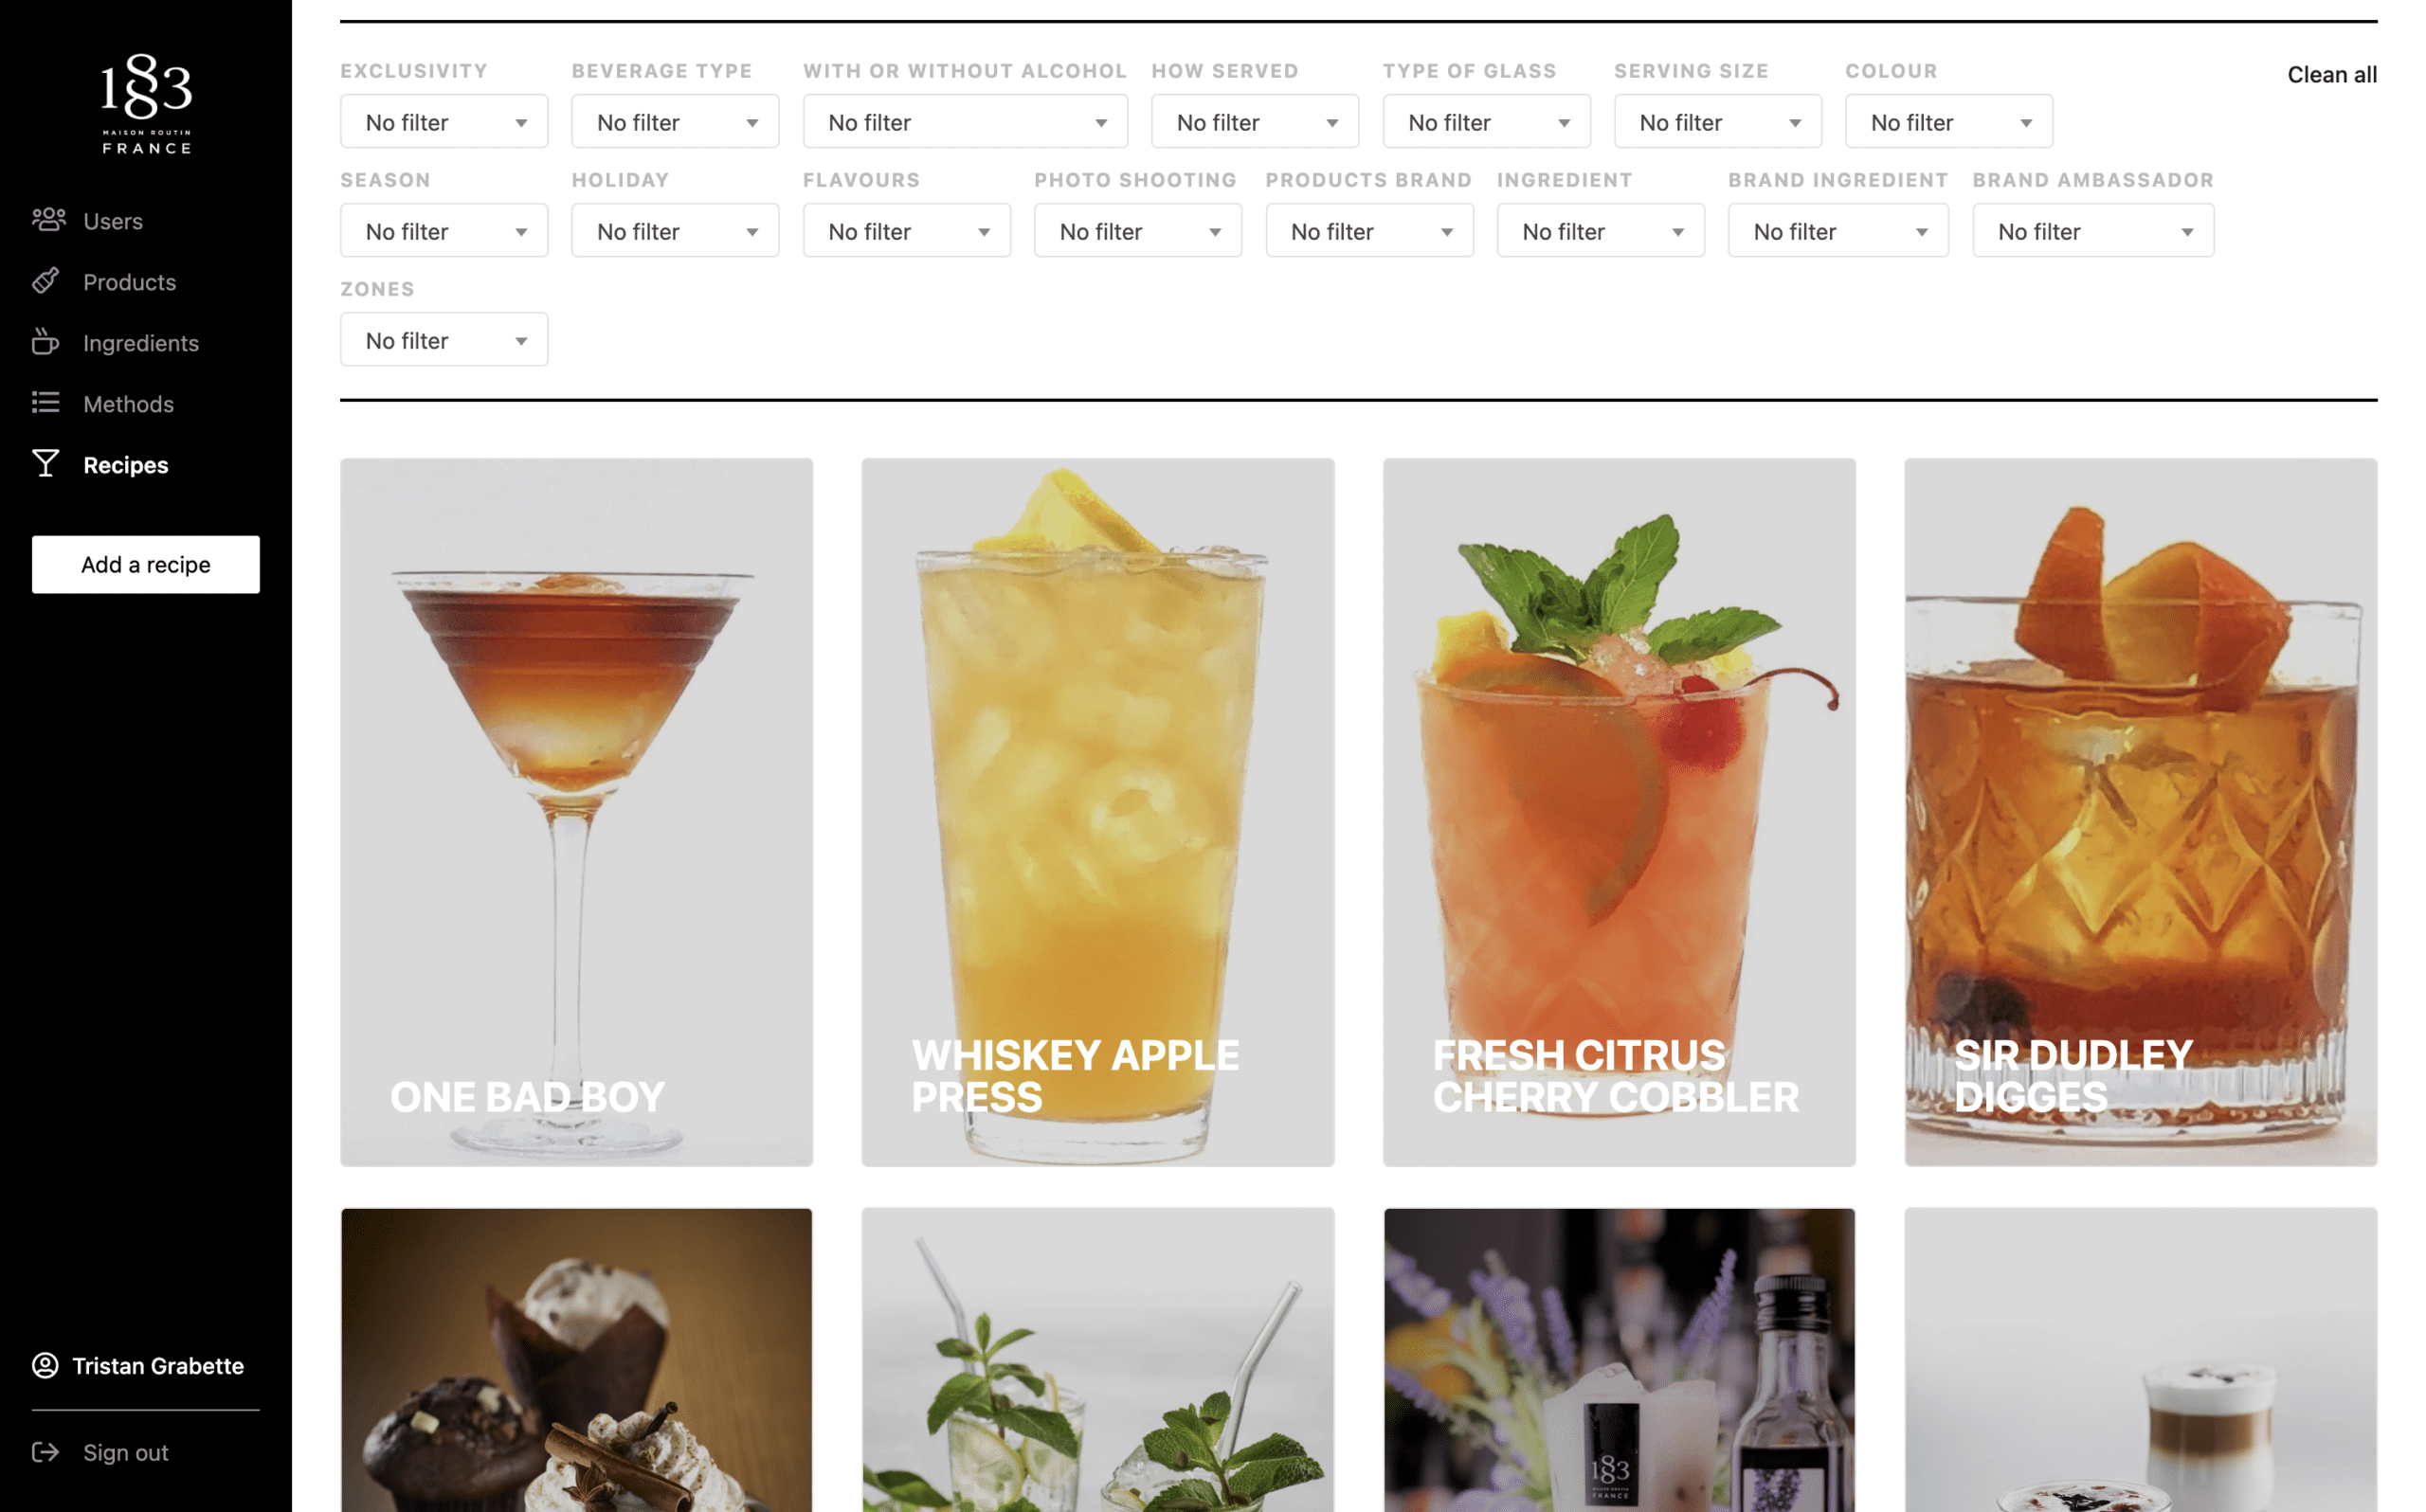Image resolution: width=2426 pixels, height=1512 pixels.
Task: Click the Recipes cocktail glass icon
Action: [x=46, y=464]
